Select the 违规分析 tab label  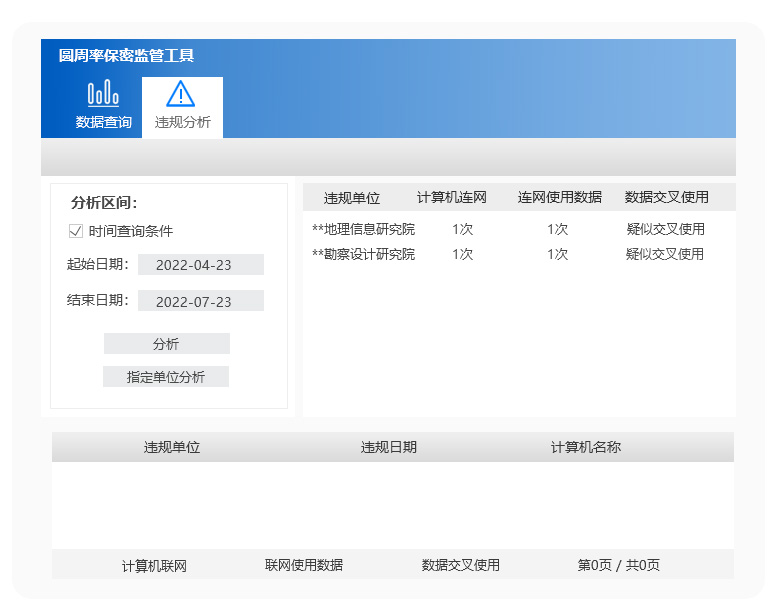pos(182,122)
